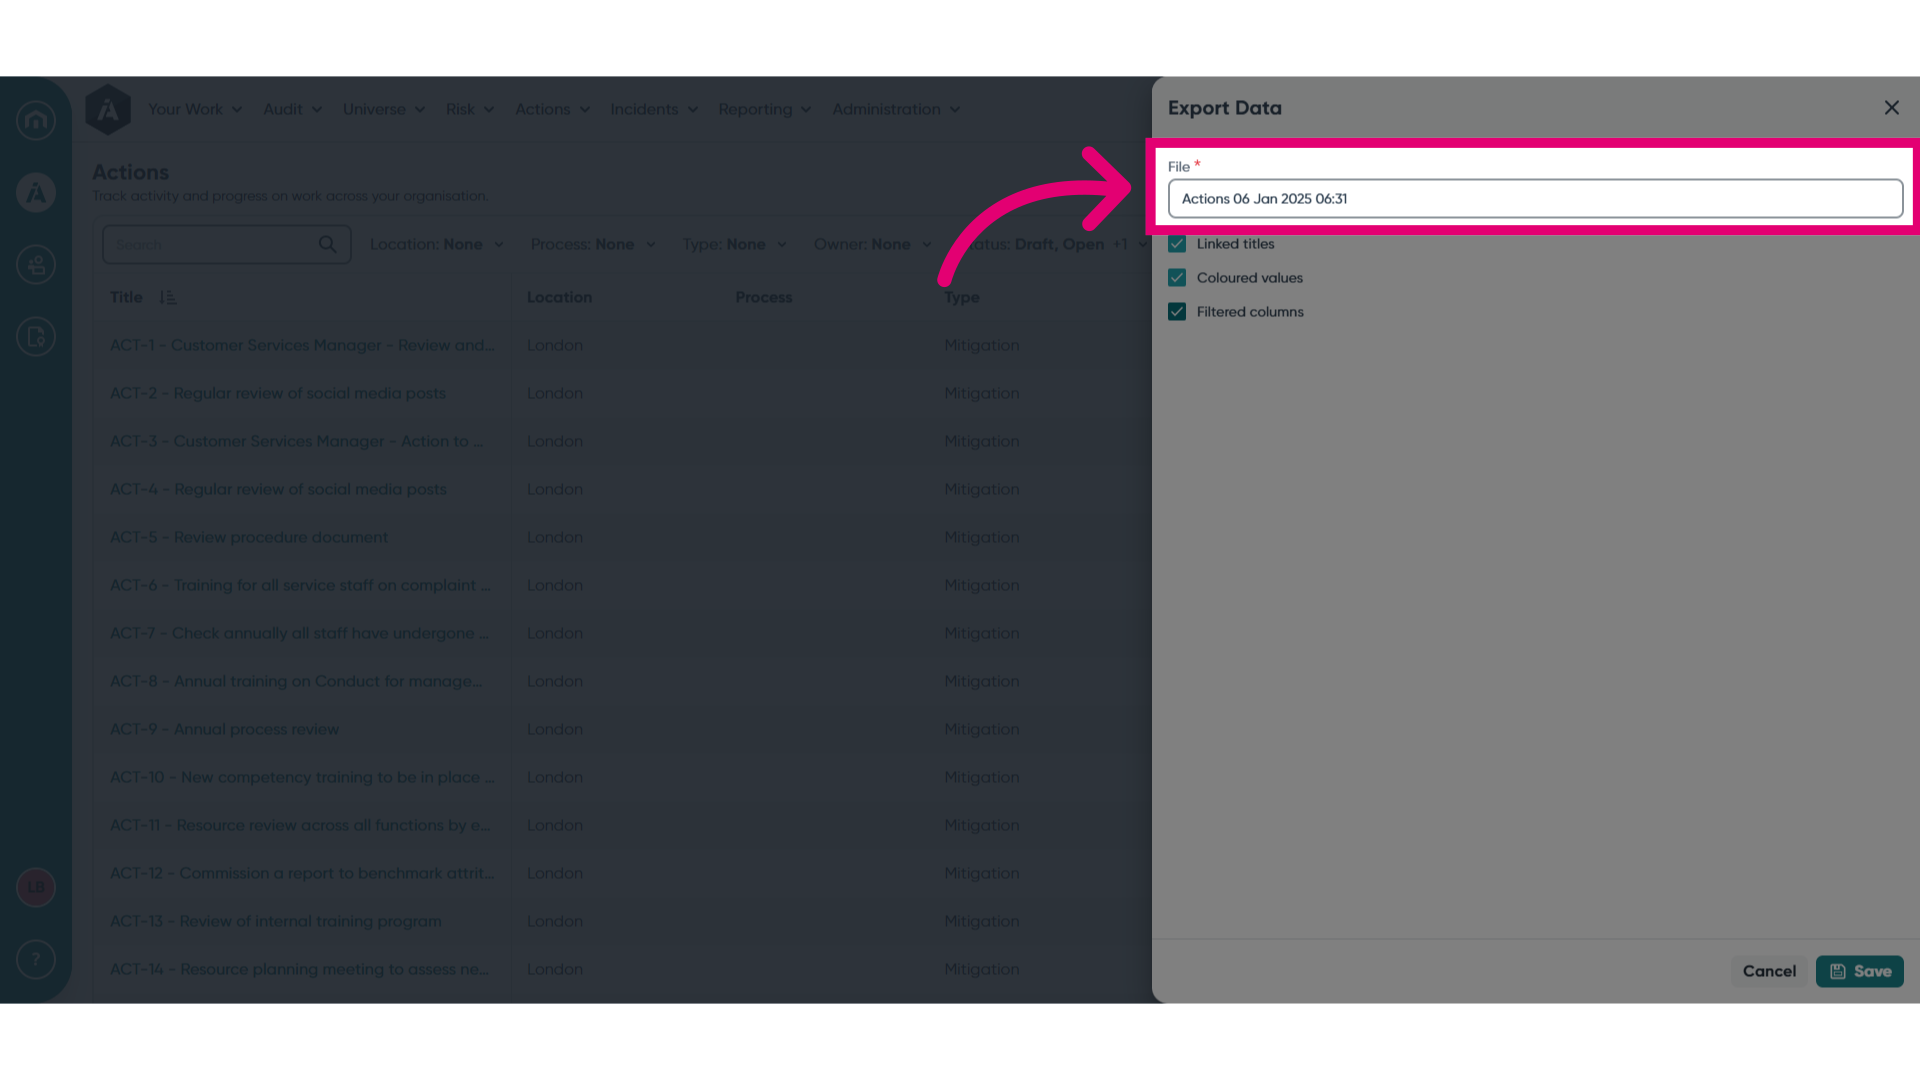Open ACT-10 New competency training action

pos(302,777)
